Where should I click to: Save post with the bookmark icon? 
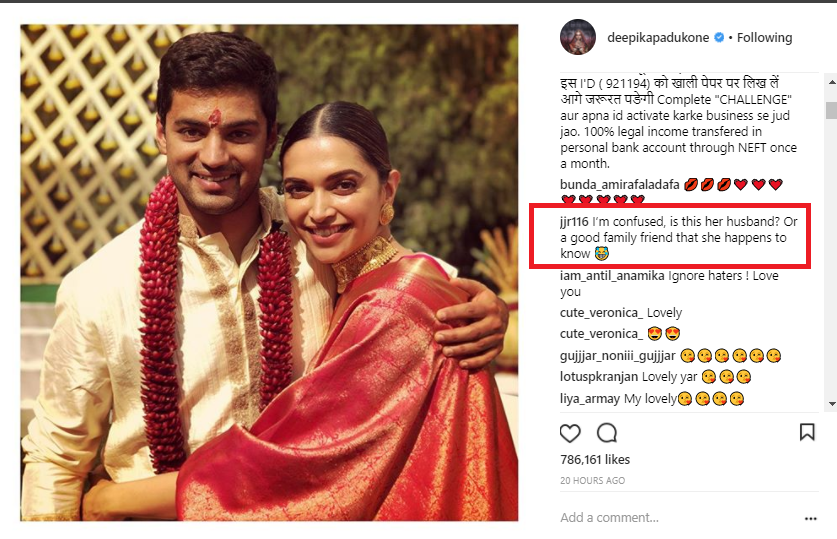806,433
